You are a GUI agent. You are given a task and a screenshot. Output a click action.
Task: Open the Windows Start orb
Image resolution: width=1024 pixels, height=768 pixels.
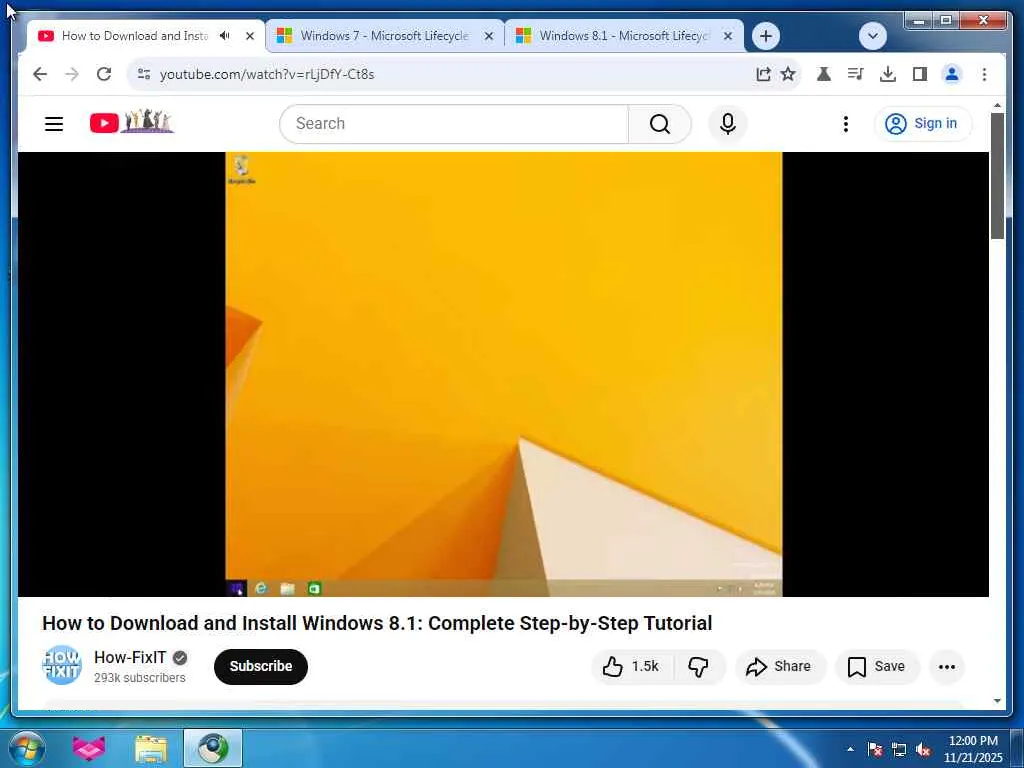pyautogui.click(x=26, y=748)
